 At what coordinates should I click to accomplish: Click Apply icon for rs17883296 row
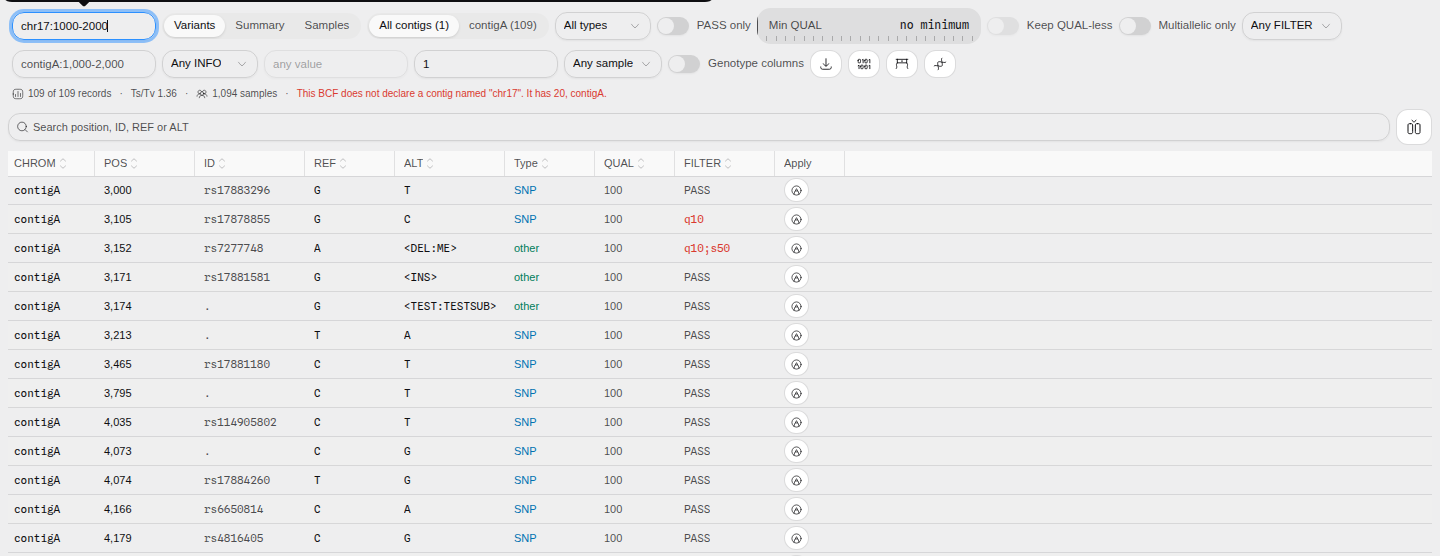(x=796, y=190)
